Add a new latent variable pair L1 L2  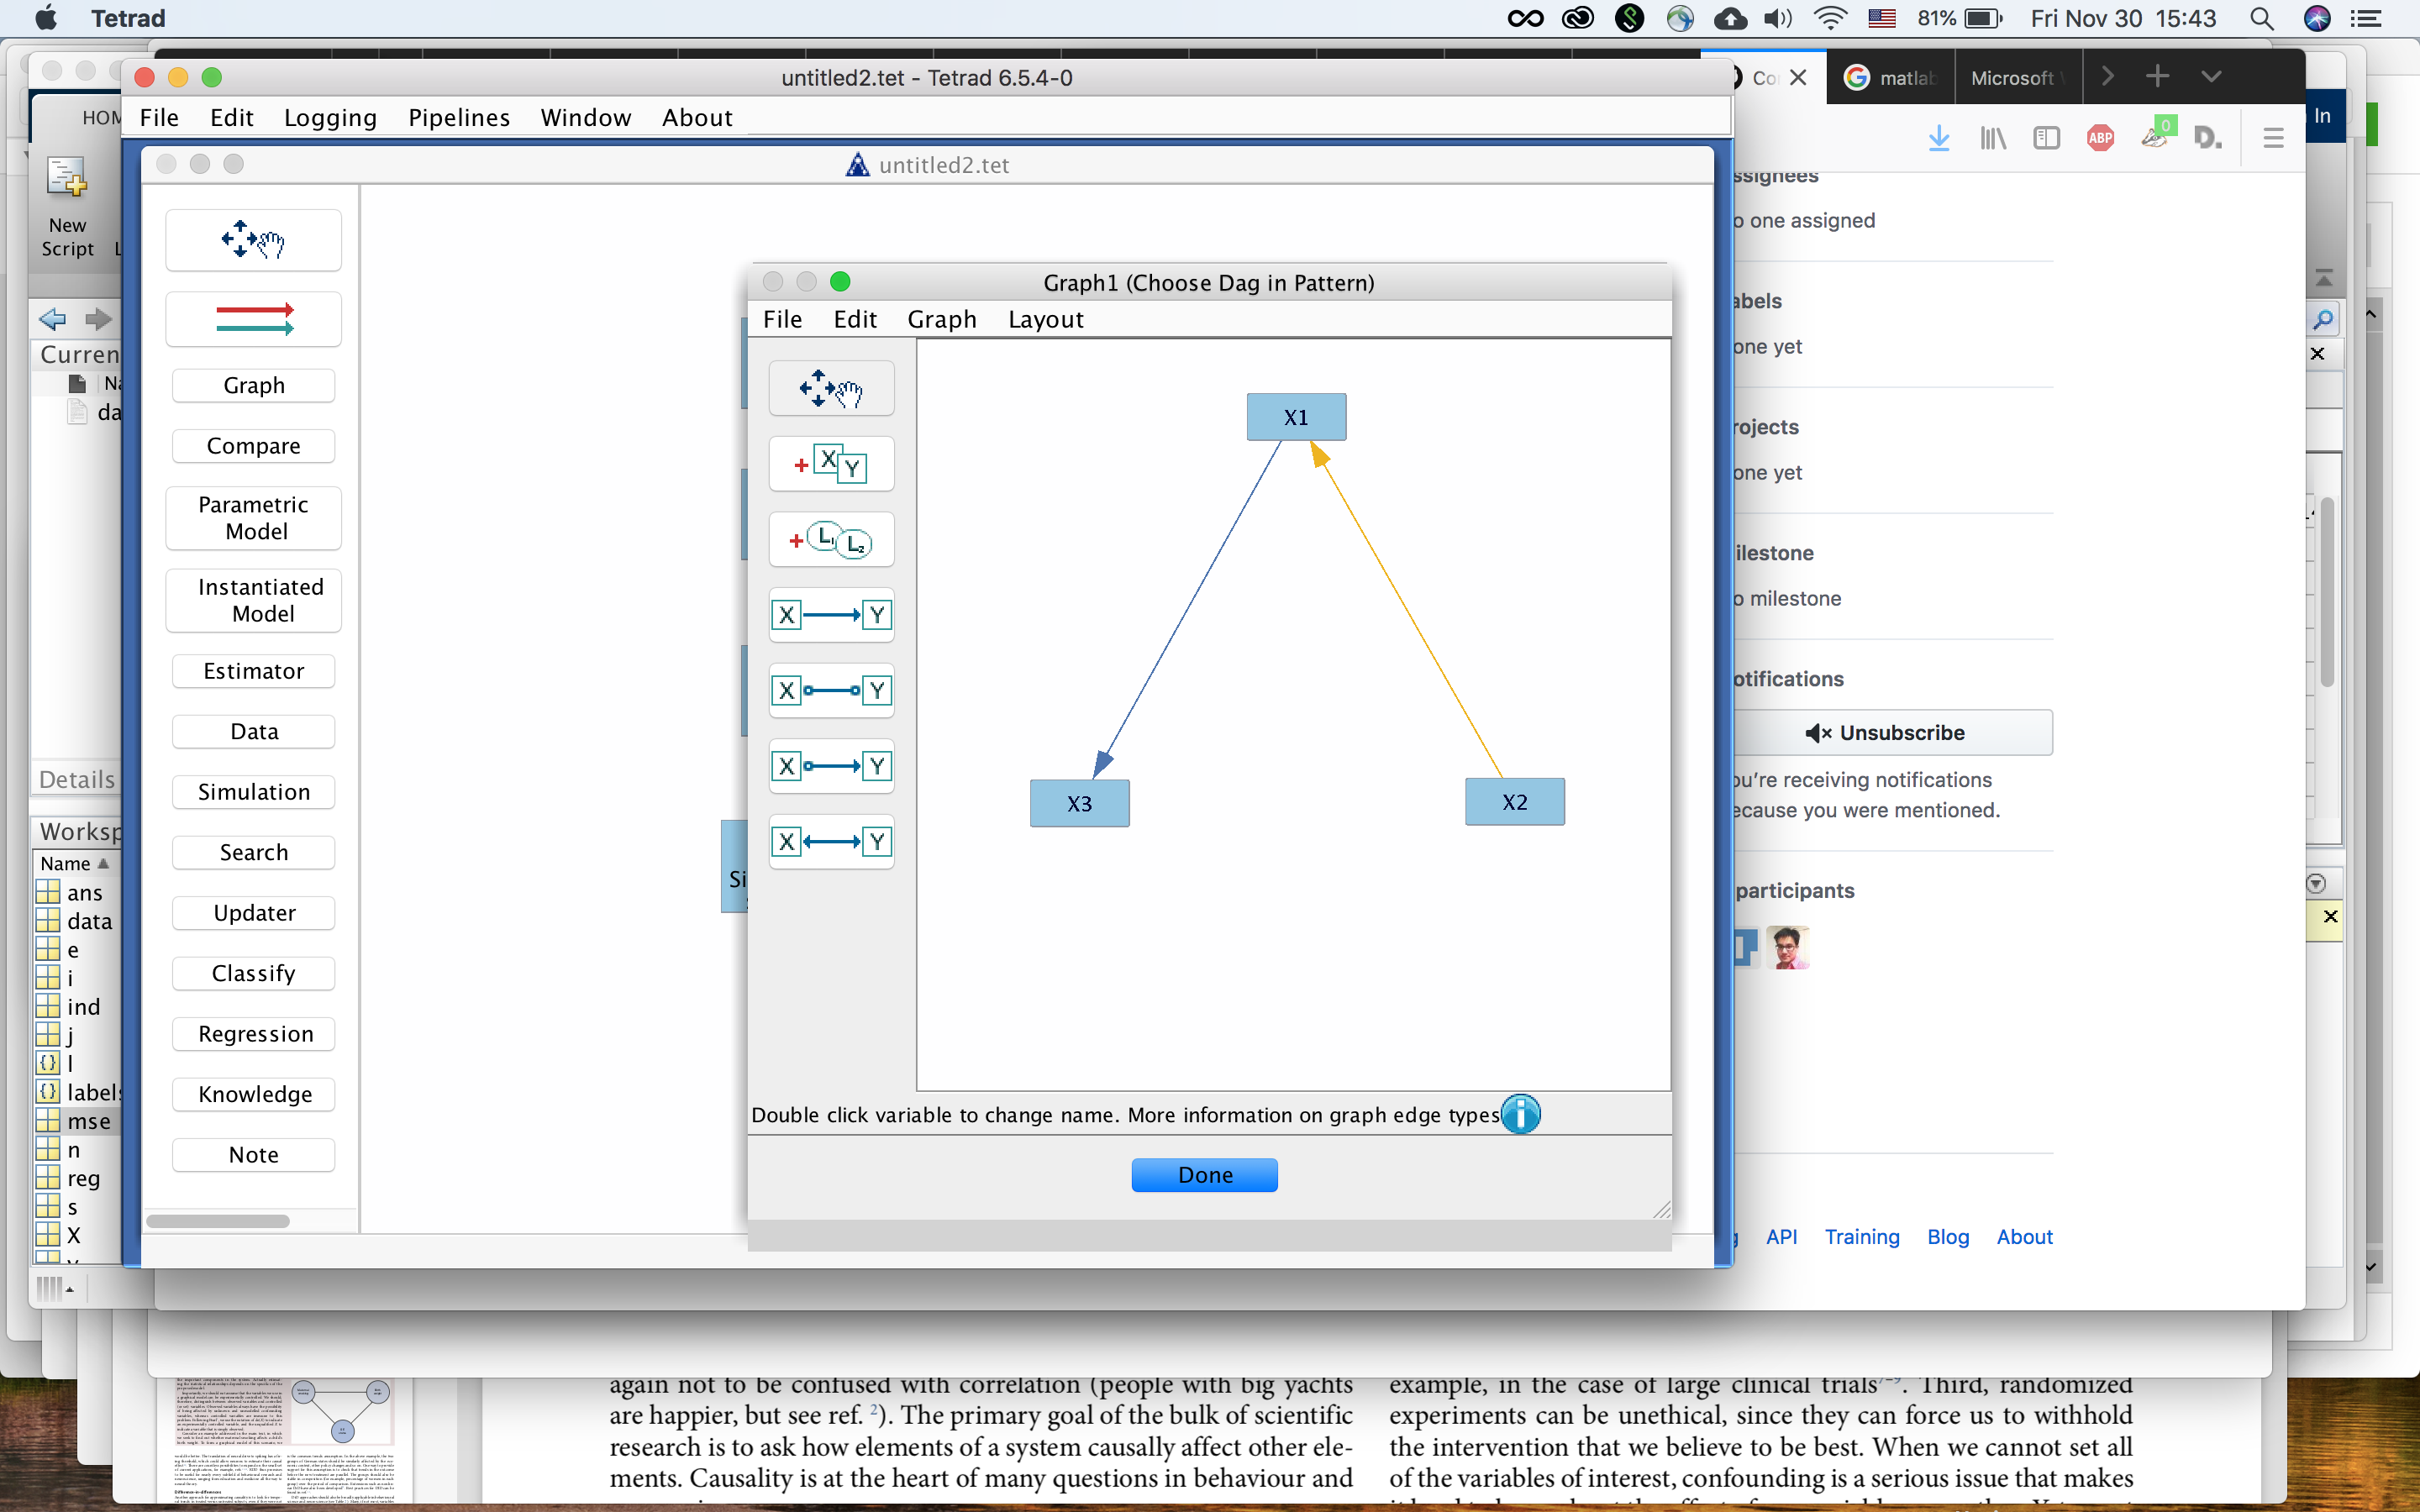tap(830, 539)
